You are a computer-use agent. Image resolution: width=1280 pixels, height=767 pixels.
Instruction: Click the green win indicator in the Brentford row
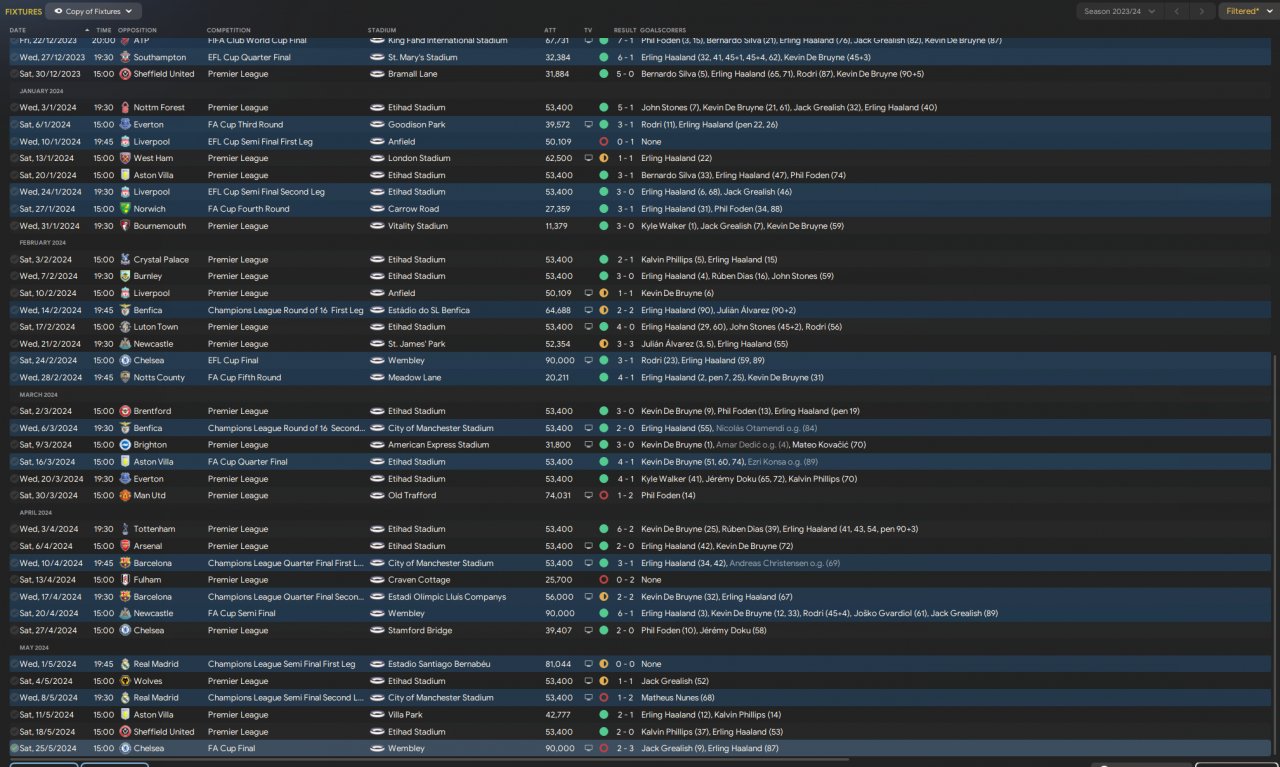604,411
